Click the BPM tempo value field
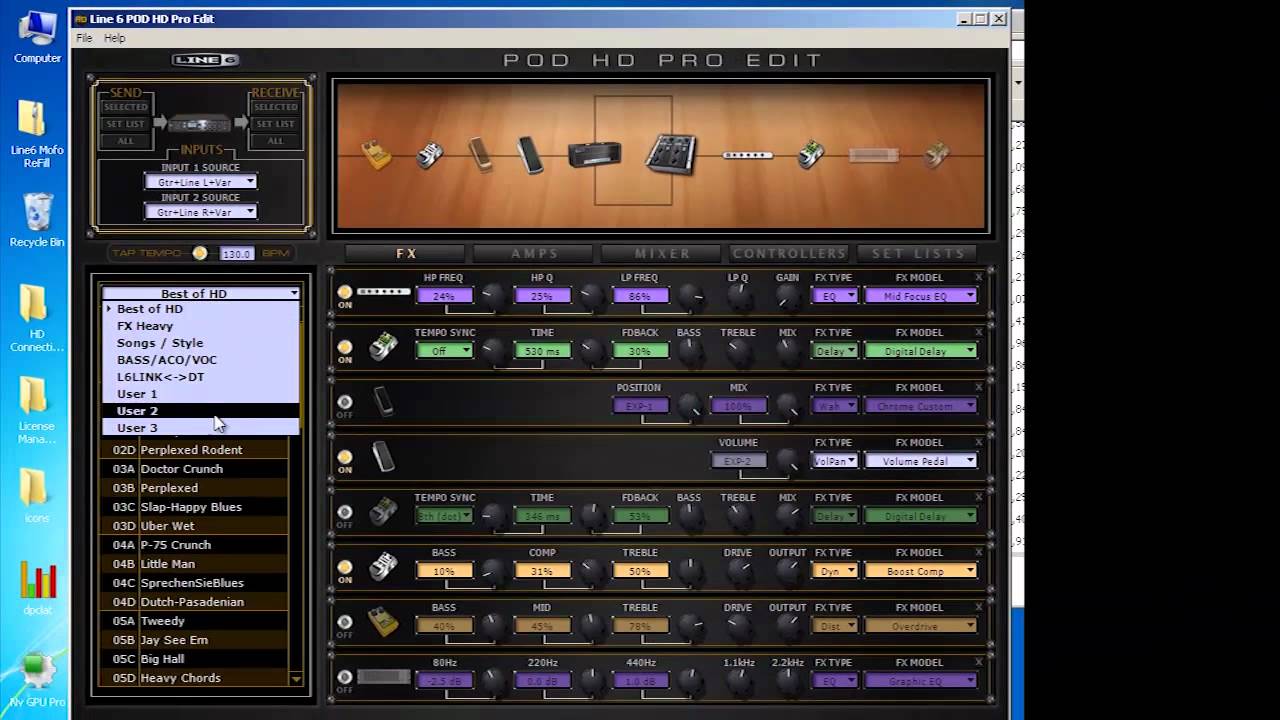Image resolution: width=1280 pixels, height=720 pixels. (x=237, y=254)
